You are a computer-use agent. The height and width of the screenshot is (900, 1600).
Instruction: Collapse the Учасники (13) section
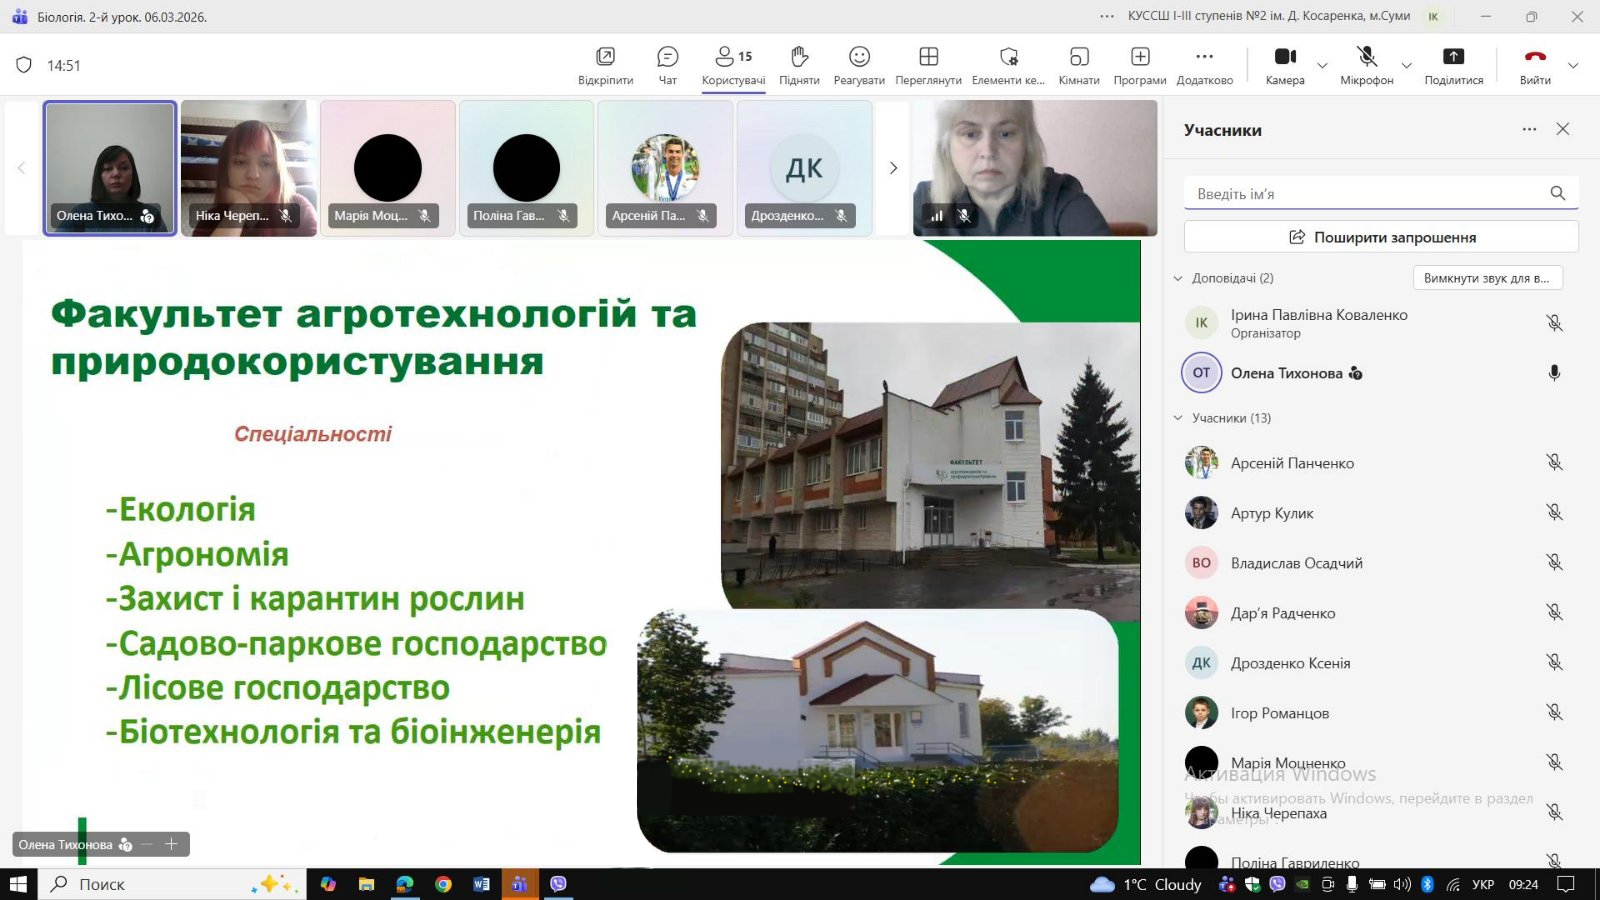(1178, 418)
